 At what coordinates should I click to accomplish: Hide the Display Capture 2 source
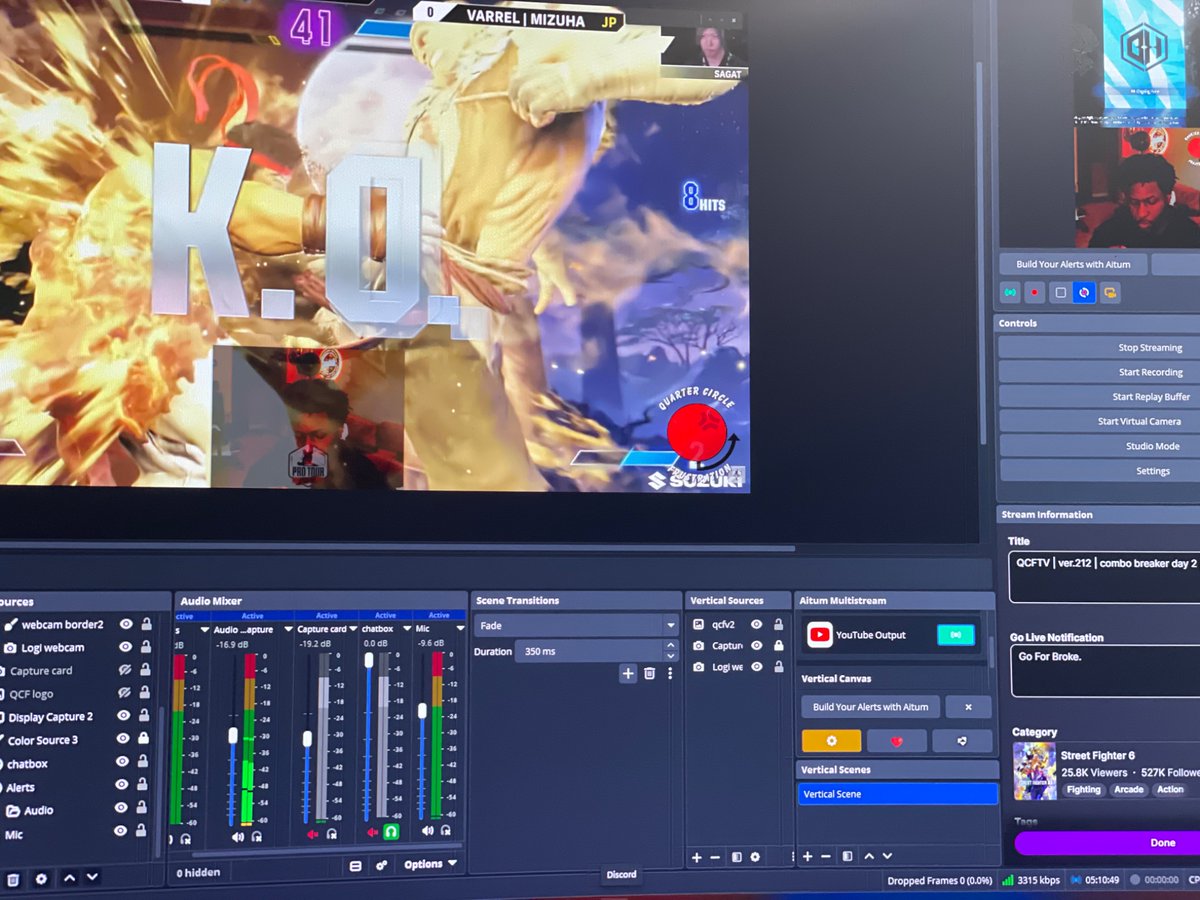pyautogui.click(x=123, y=716)
